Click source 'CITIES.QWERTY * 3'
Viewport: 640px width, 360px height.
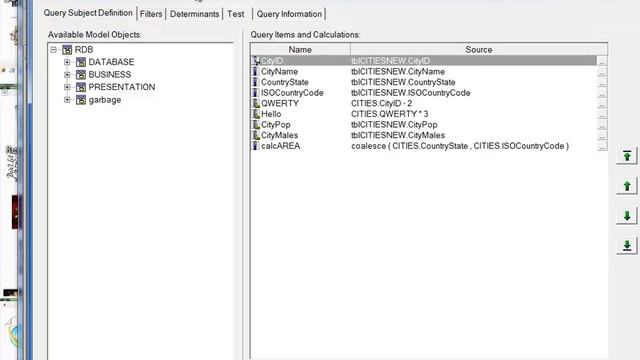click(x=389, y=114)
